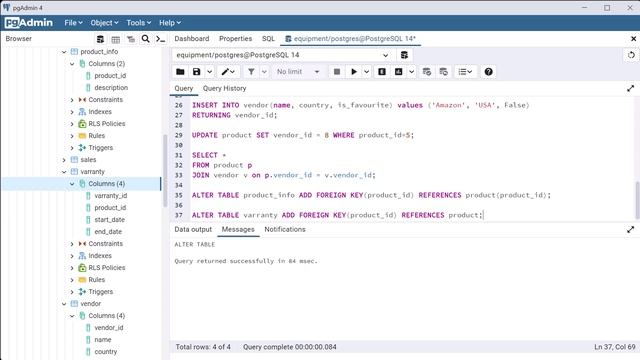Click the Explain Analyze icon
Image resolution: width=640 pixels, height=360 pixels.
tap(398, 72)
